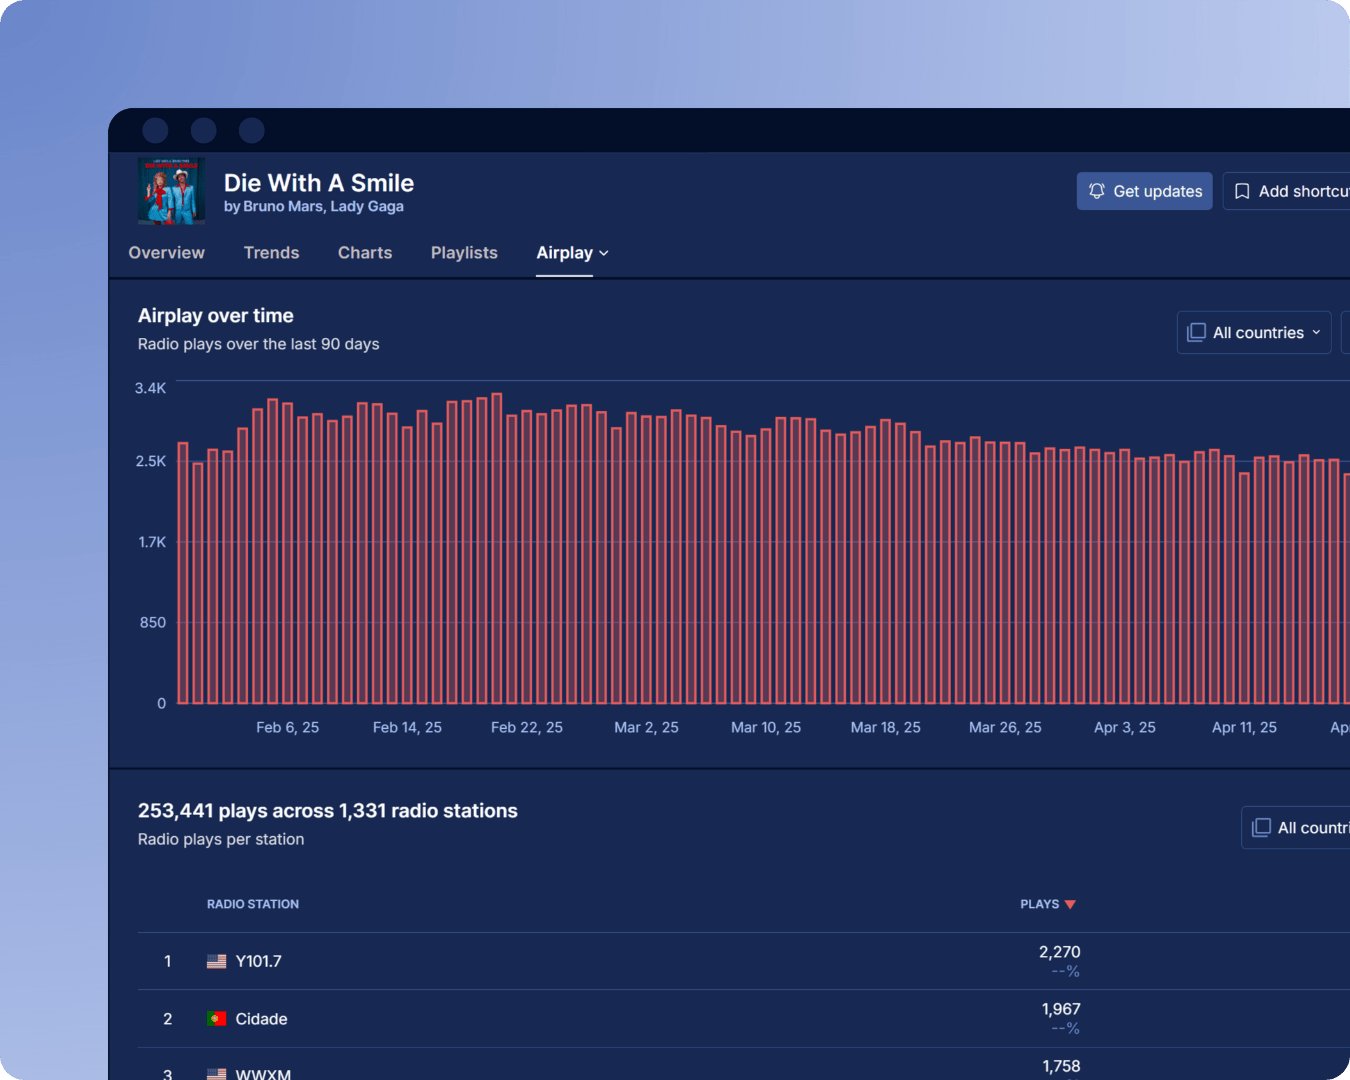Click the red sort arrow next to PLAYS

tap(1070, 904)
